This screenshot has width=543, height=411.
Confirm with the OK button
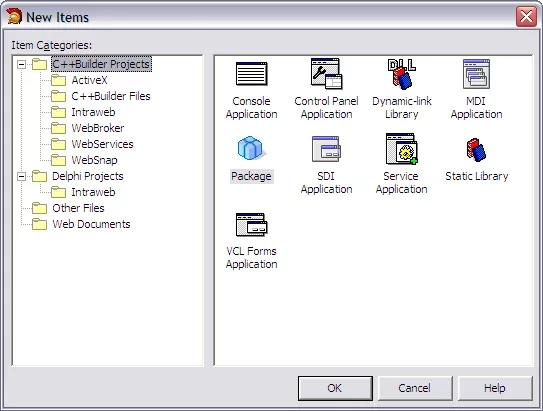pos(335,388)
